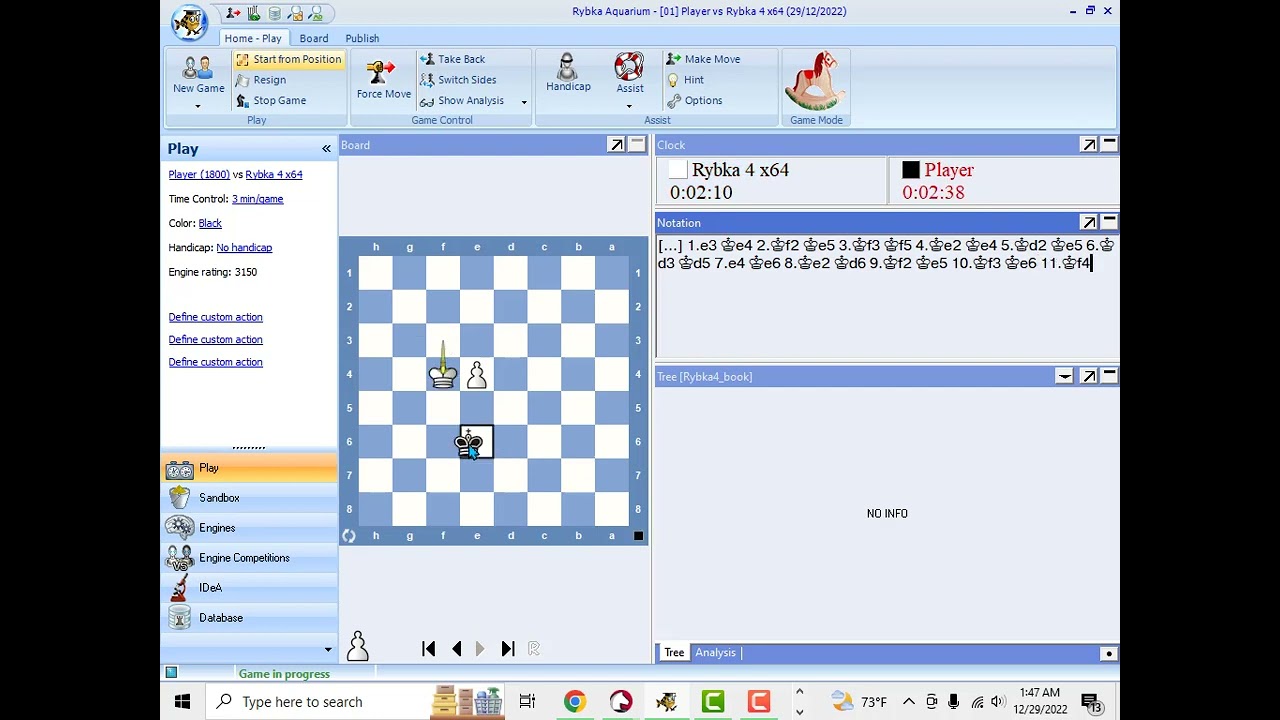Click Stop Game in the ribbon
This screenshot has width=1280, height=720.
point(271,101)
